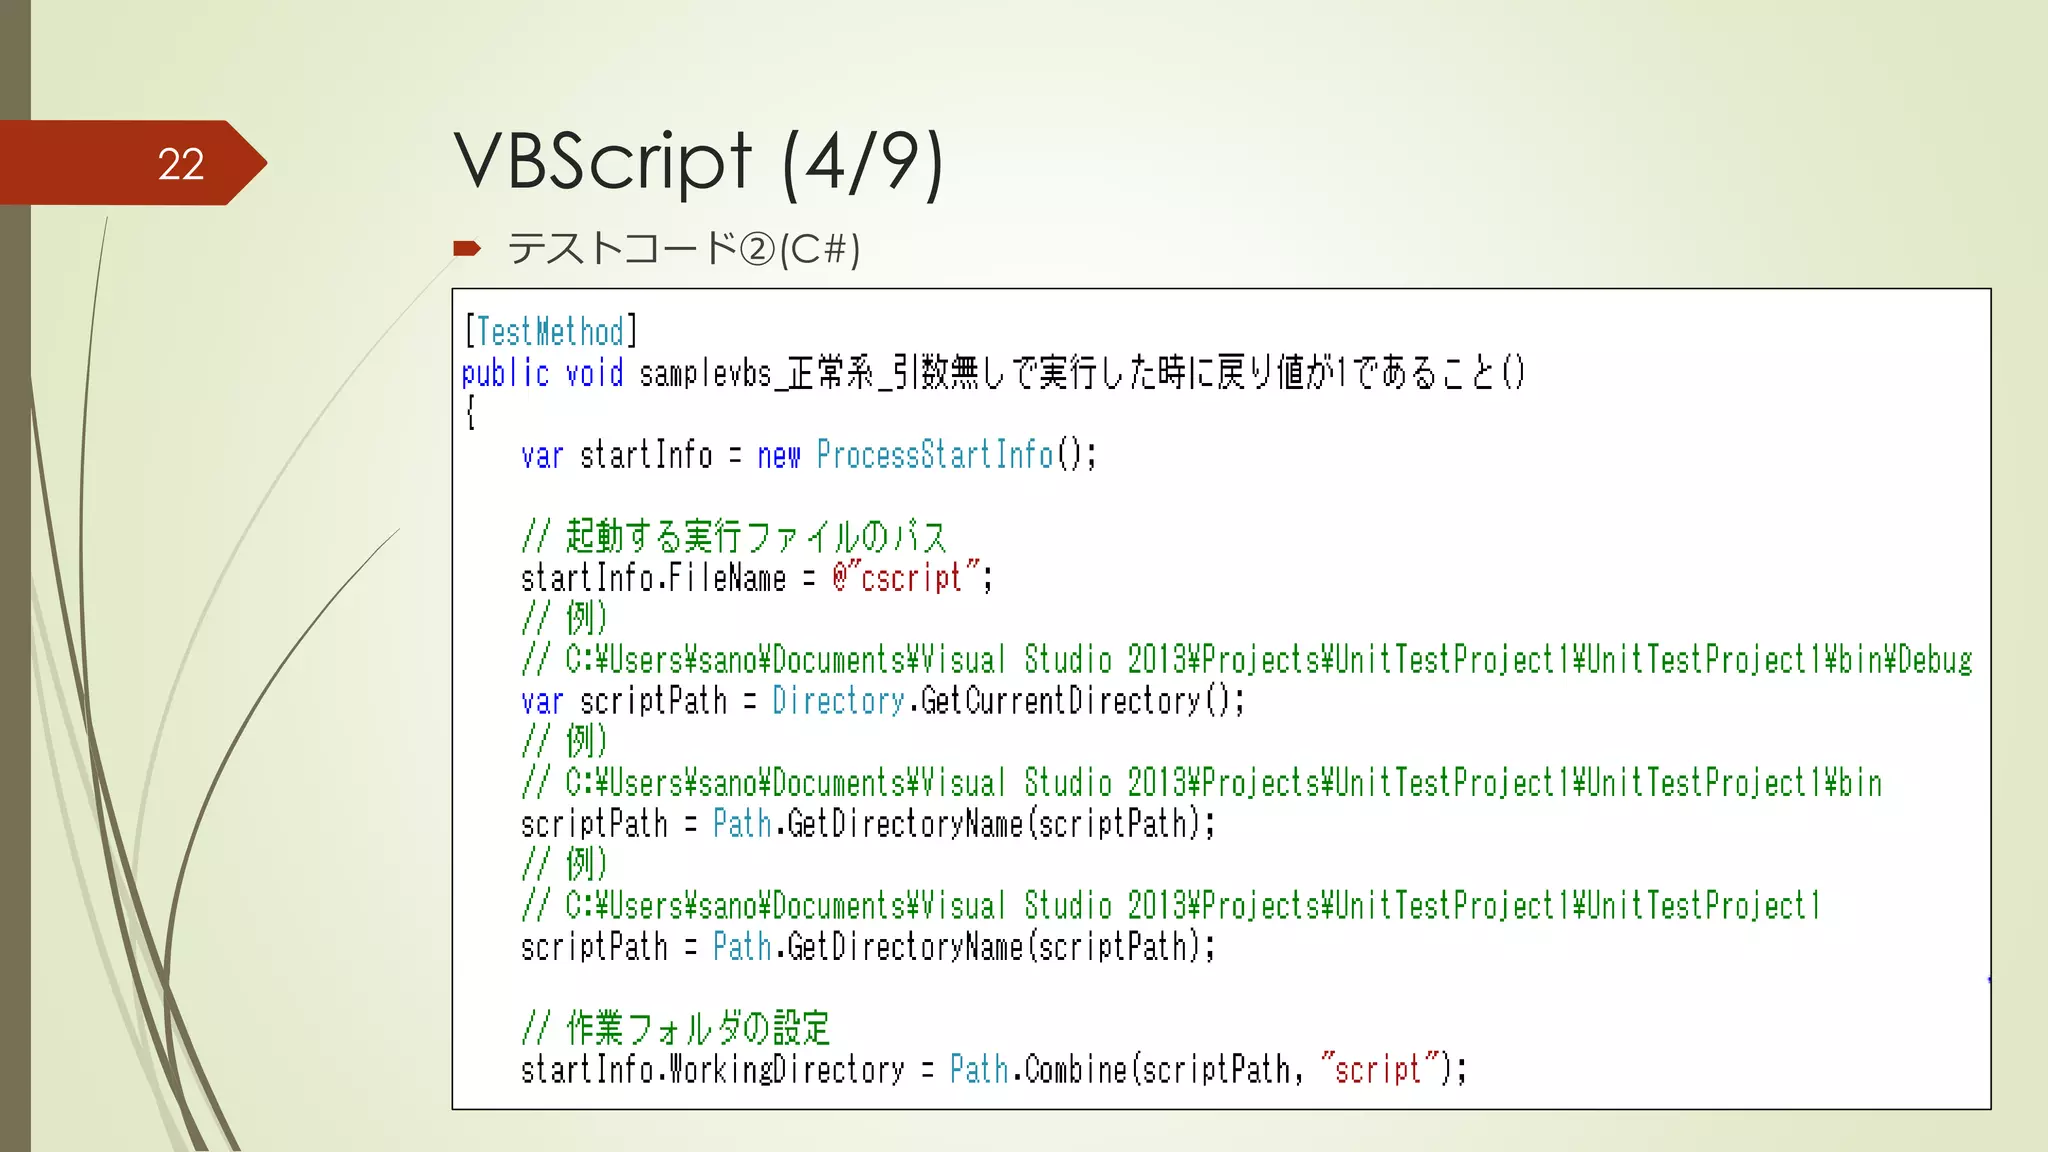Click the comment path ending with \UnitTestProject1\UnitTestProject1
The width and height of the screenshot is (2048, 1152).
point(1170,906)
